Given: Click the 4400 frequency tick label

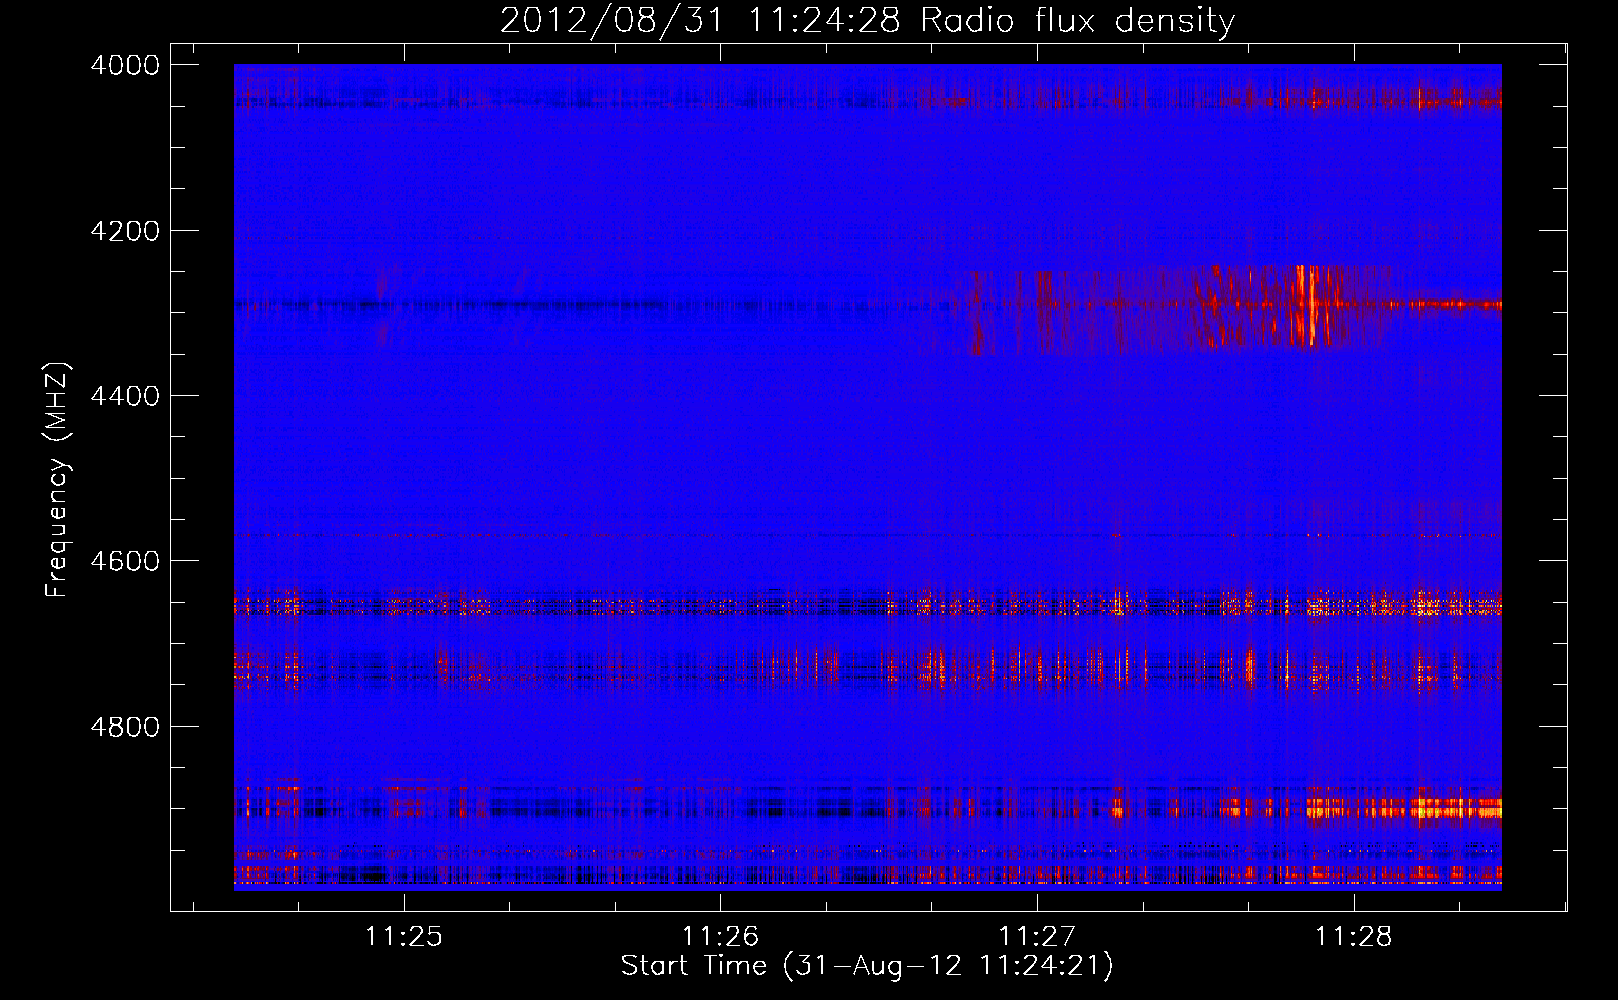Looking at the screenshot, I should 125,396.
